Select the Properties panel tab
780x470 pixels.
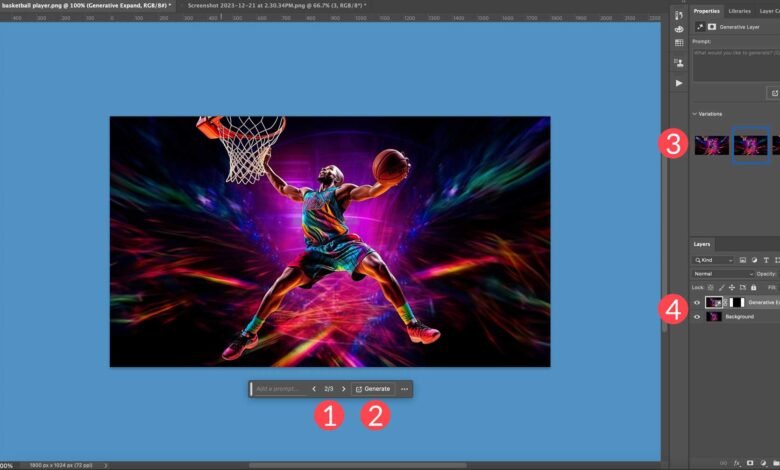pos(706,11)
